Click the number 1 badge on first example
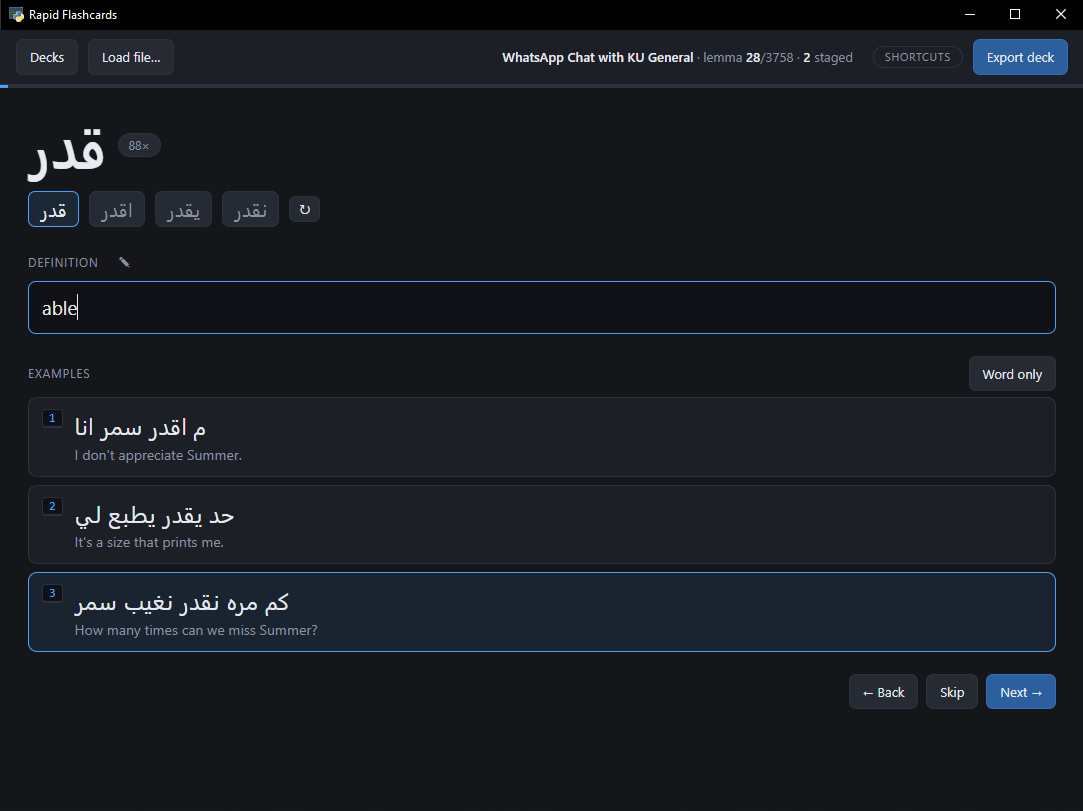 pos(52,418)
